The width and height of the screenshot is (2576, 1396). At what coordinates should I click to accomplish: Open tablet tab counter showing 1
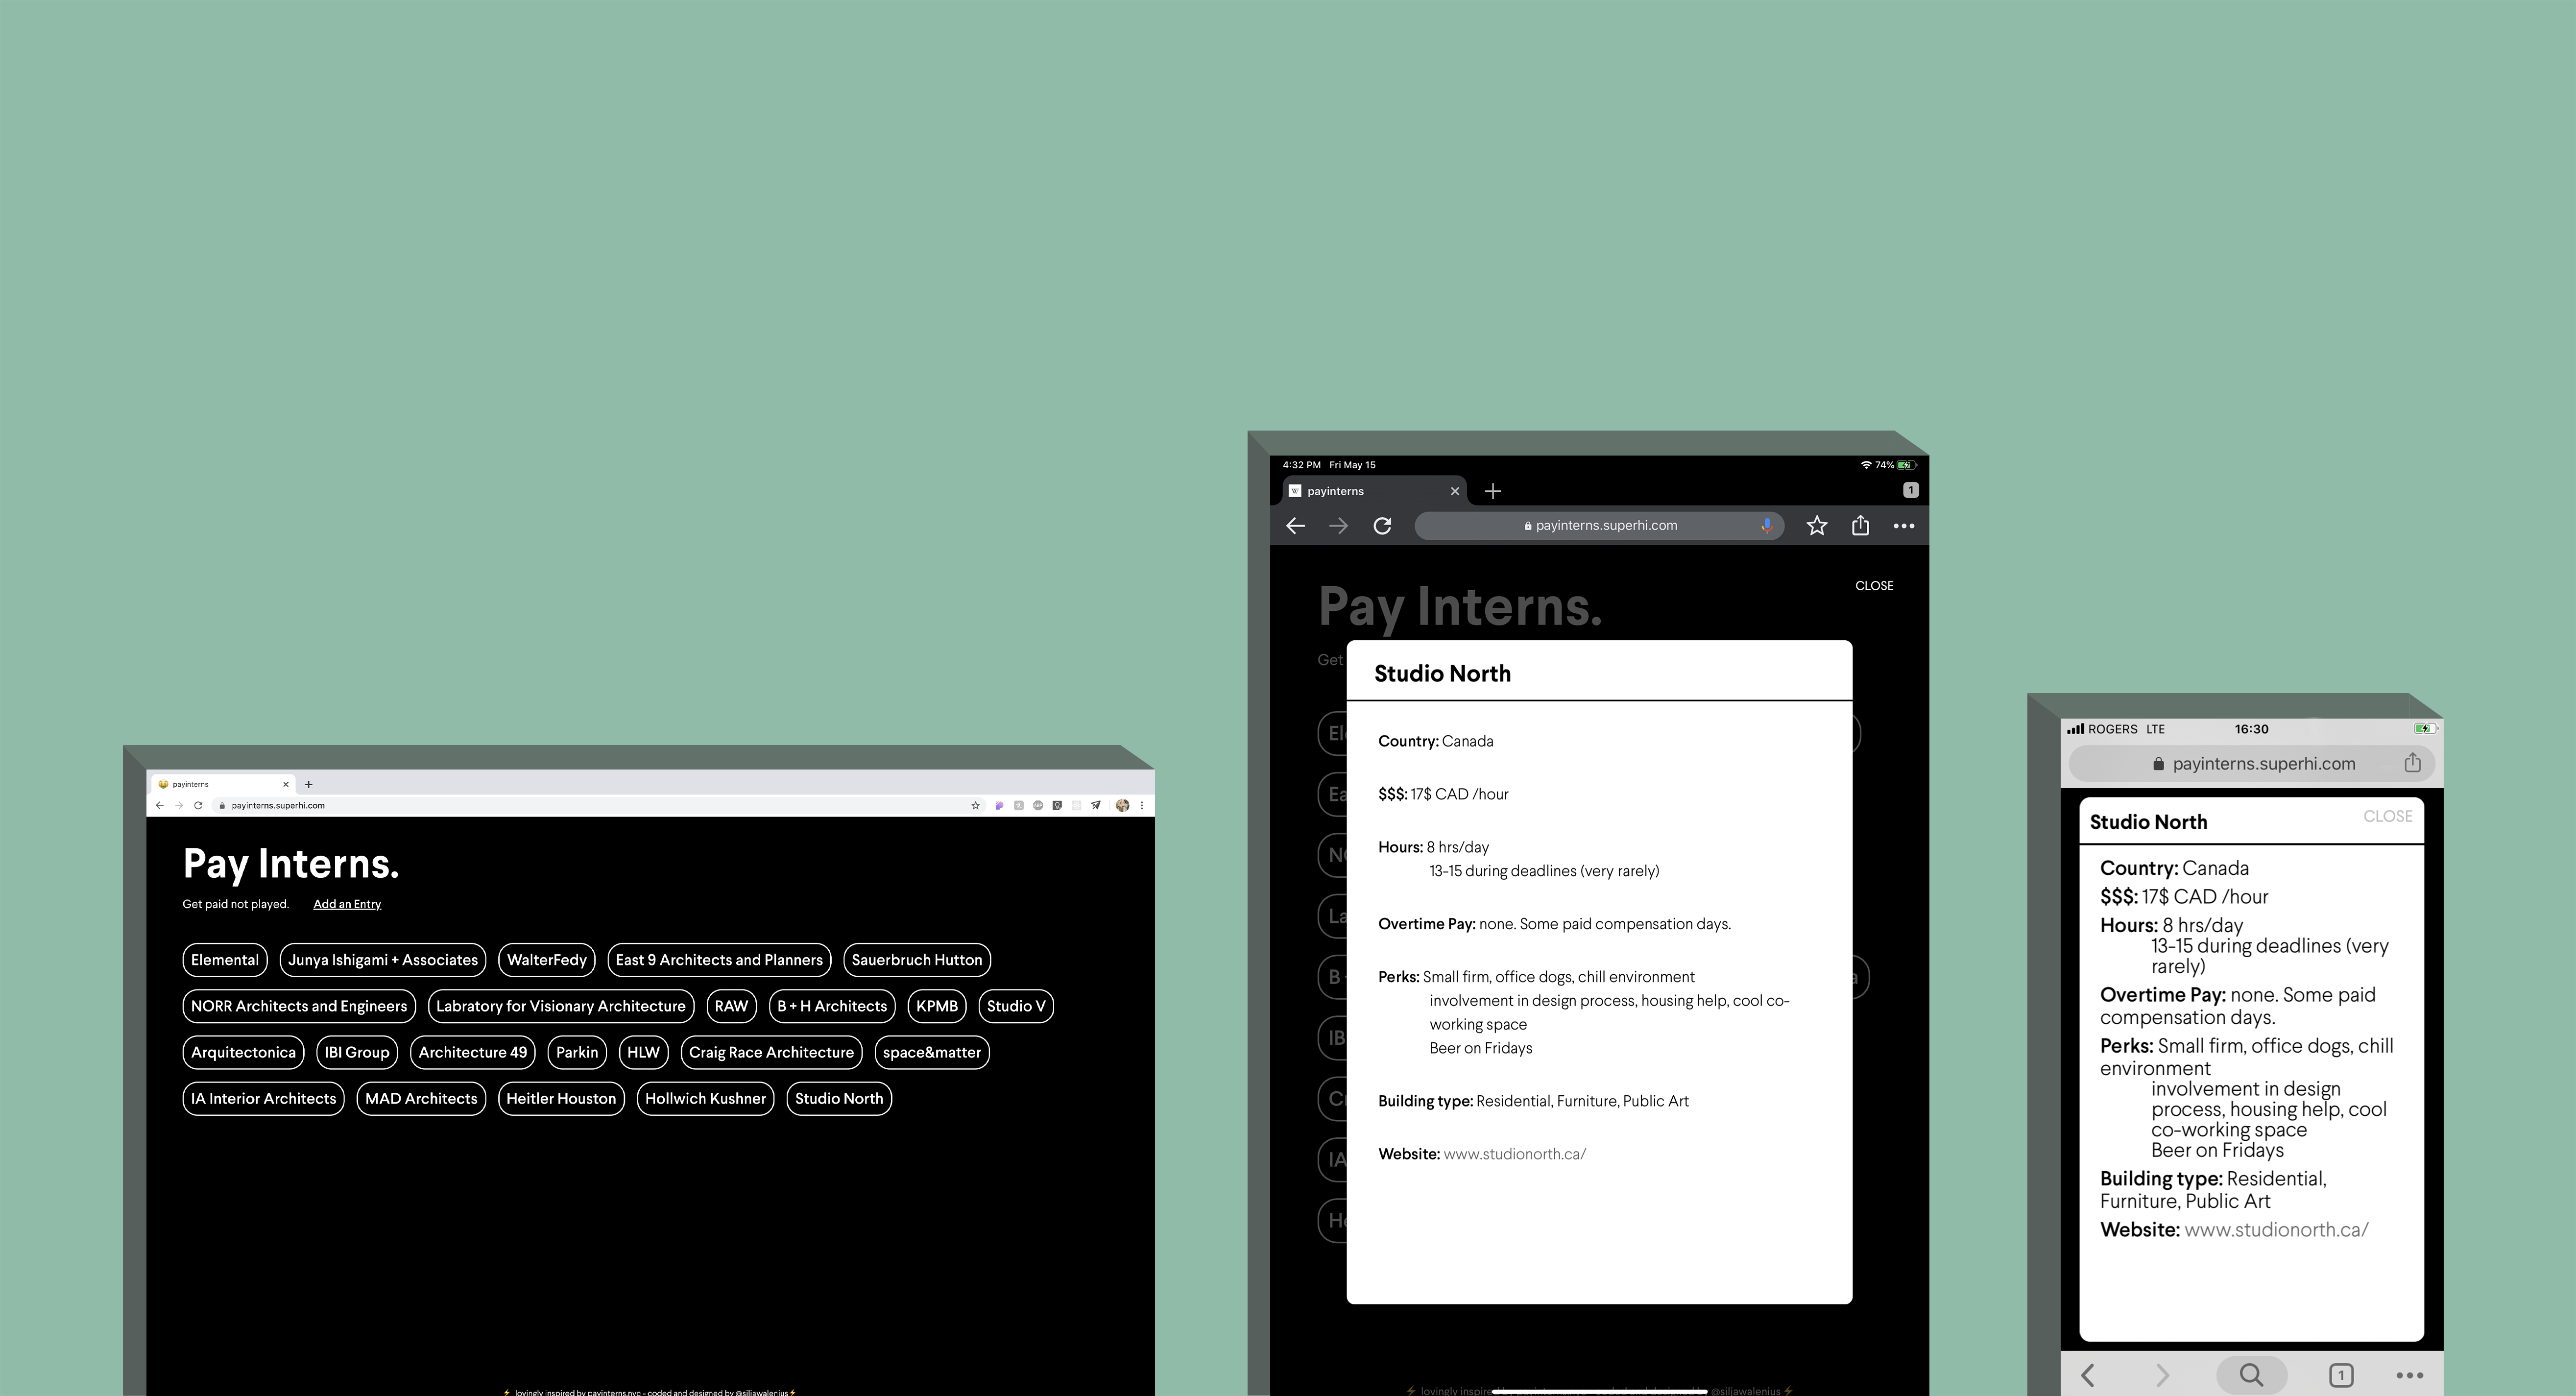pyautogui.click(x=1910, y=490)
